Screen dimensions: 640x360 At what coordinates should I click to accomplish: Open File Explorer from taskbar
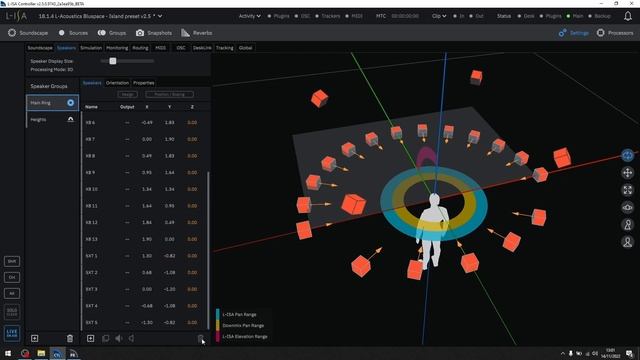[41, 353]
